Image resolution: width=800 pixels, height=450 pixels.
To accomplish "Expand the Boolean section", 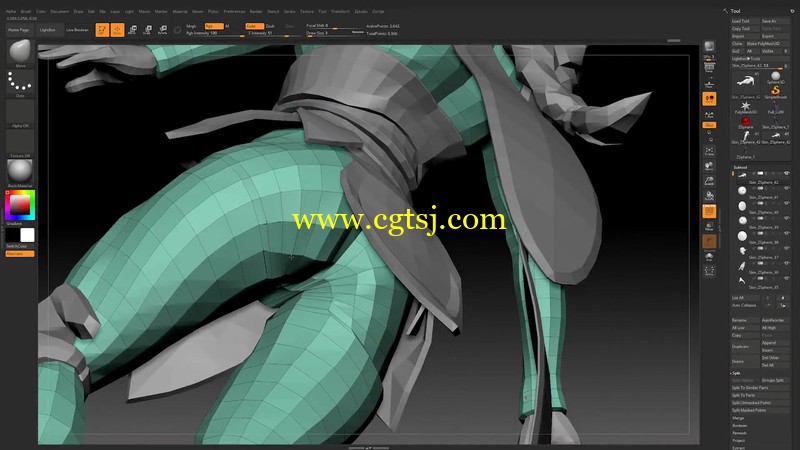I will (740, 426).
